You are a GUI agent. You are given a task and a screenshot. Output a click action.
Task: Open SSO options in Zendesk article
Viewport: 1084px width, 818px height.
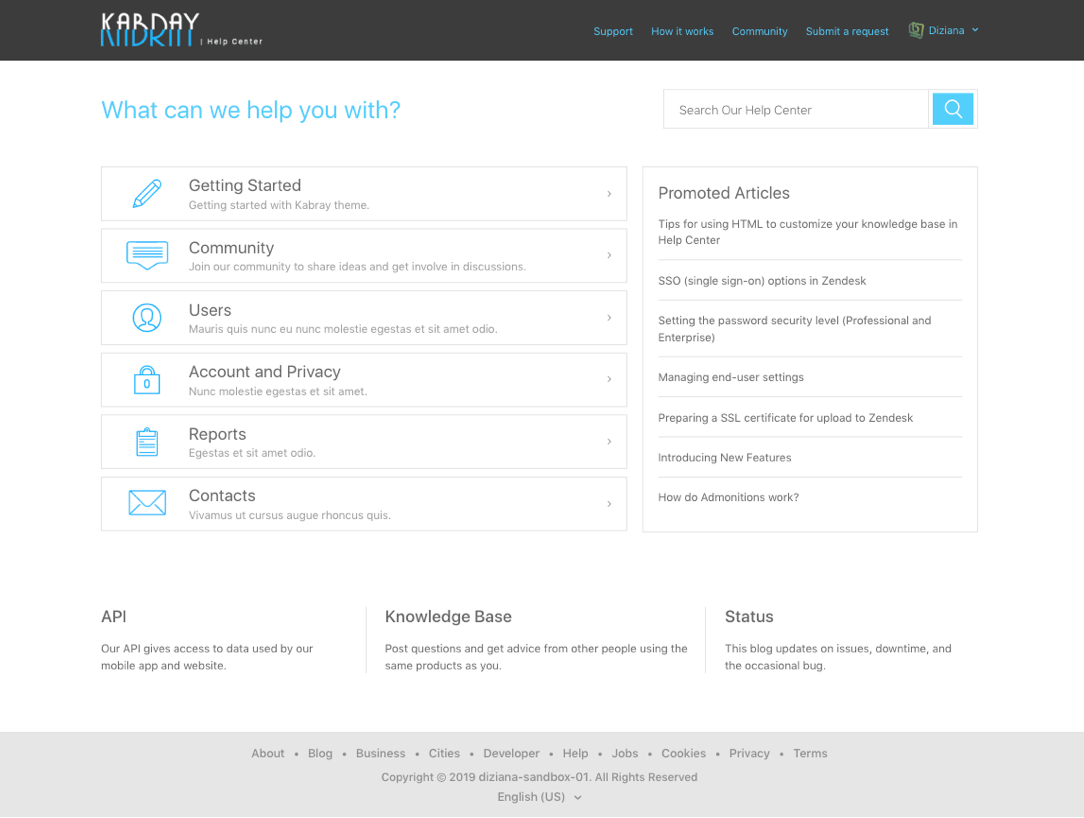(x=762, y=281)
